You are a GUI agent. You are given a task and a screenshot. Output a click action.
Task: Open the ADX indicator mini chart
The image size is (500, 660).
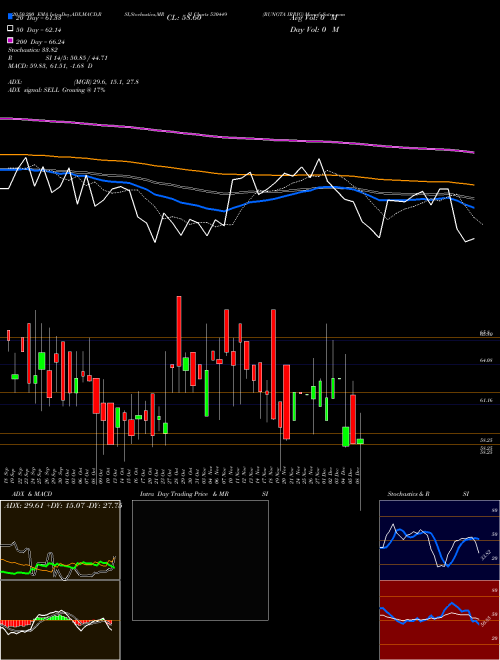tap(60, 540)
